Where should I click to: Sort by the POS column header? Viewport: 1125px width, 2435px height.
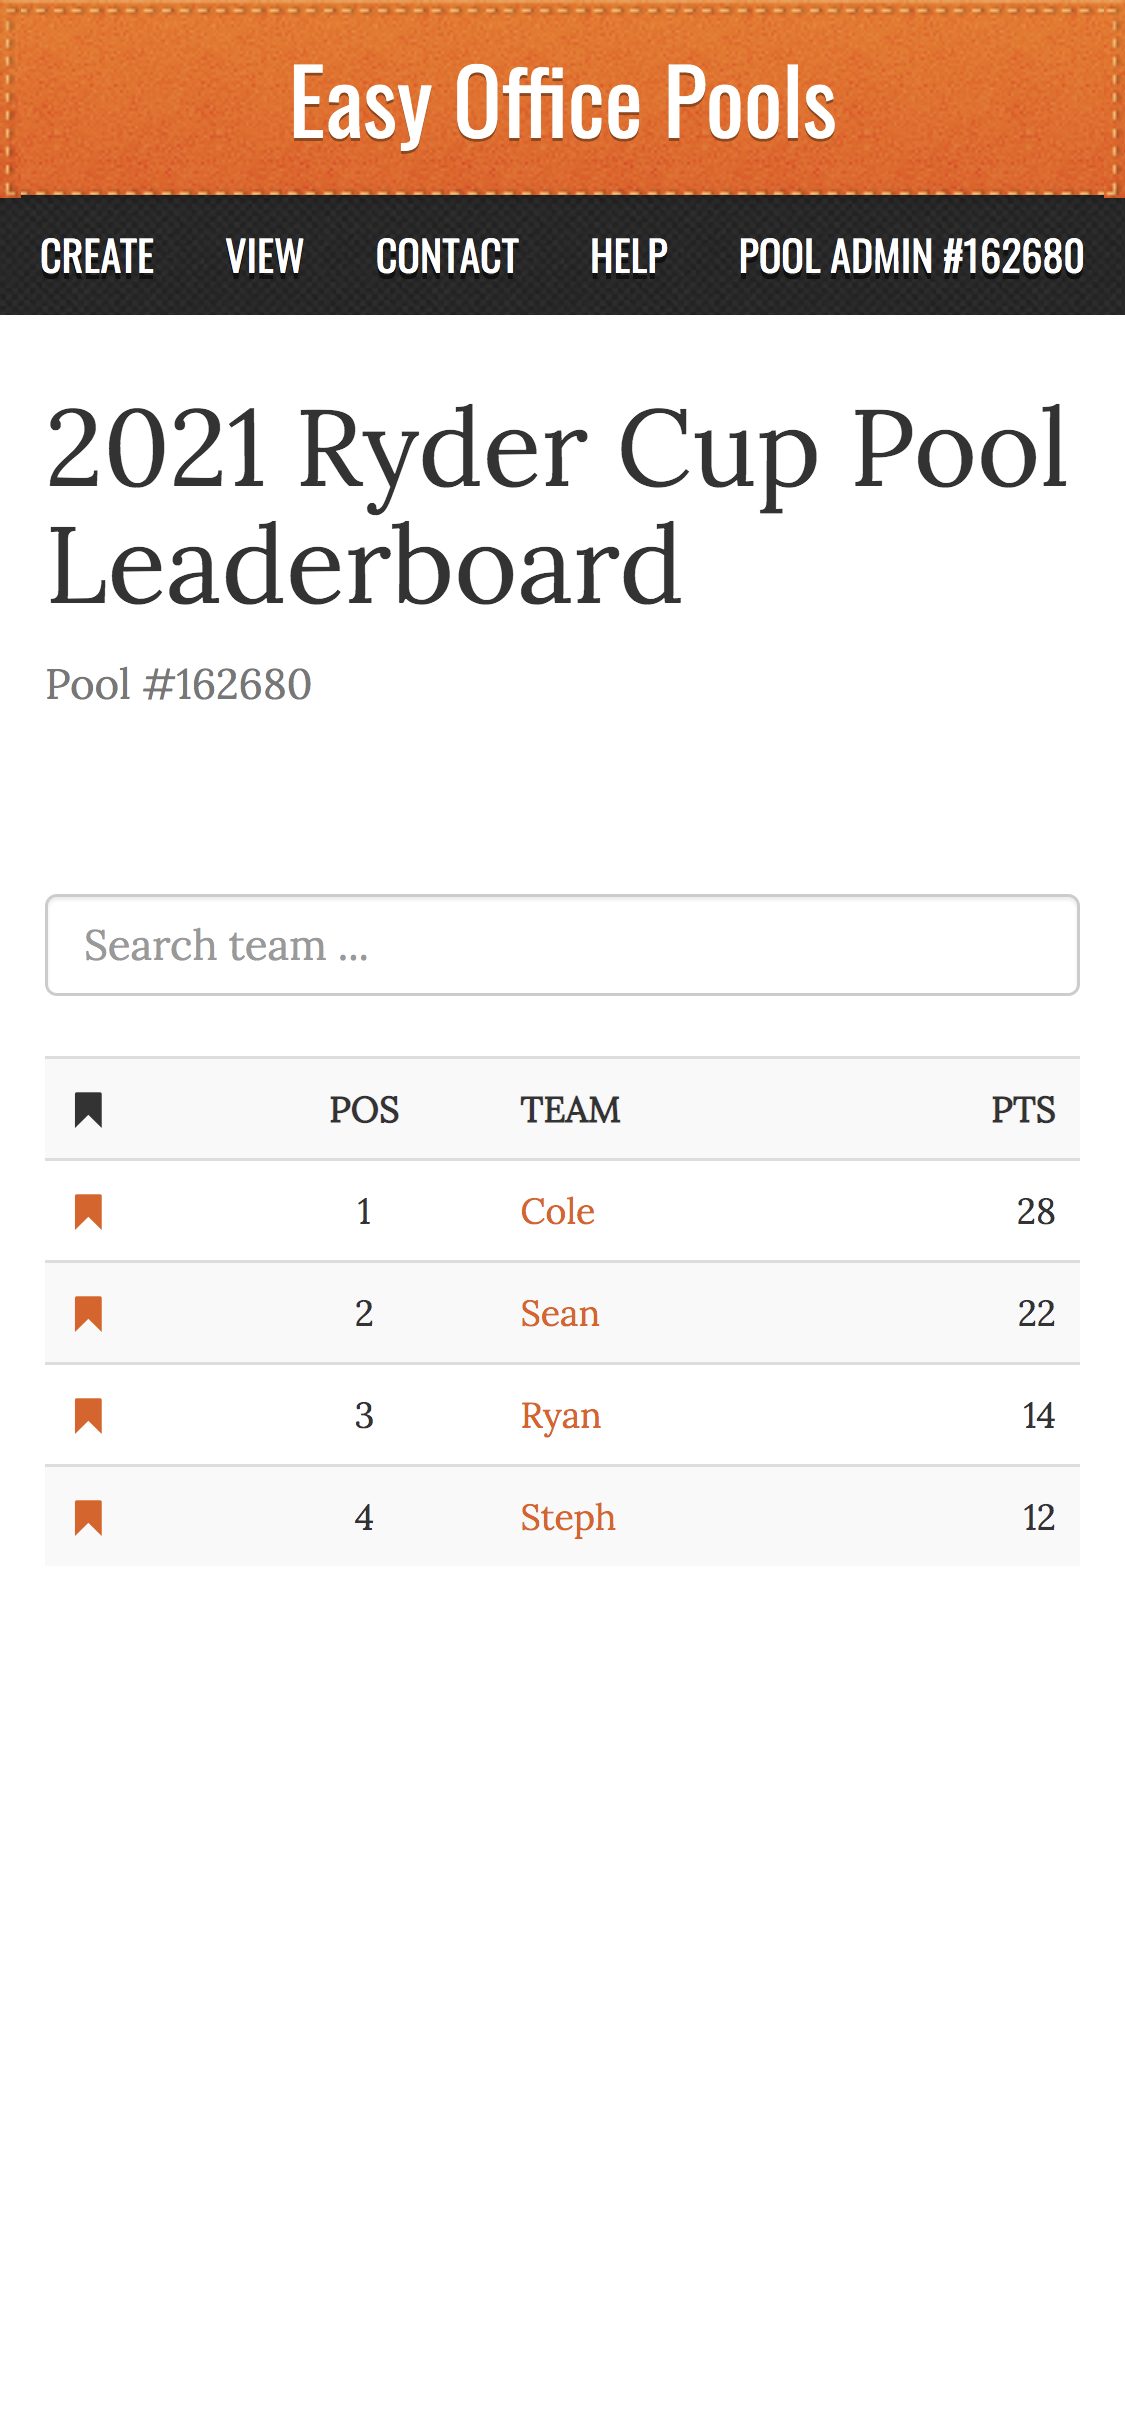point(364,1109)
